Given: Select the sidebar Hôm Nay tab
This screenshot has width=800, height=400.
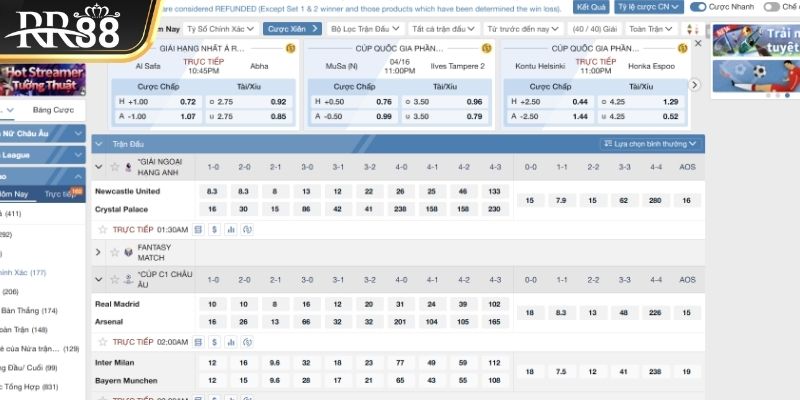Looking at the screenshot, I should point(14,194).
